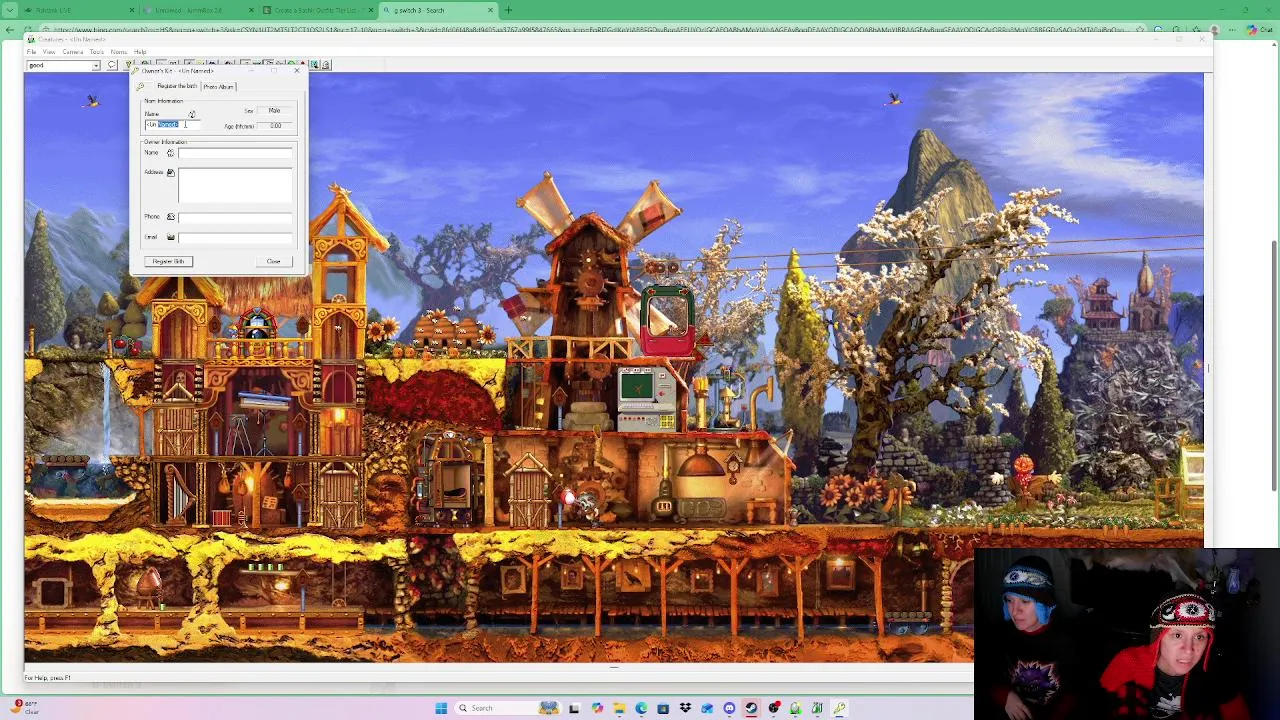Image resolution: width=1280 pixels, height=720 pixels.
Task: Open the Camera menu
Action: coord(73,52)
